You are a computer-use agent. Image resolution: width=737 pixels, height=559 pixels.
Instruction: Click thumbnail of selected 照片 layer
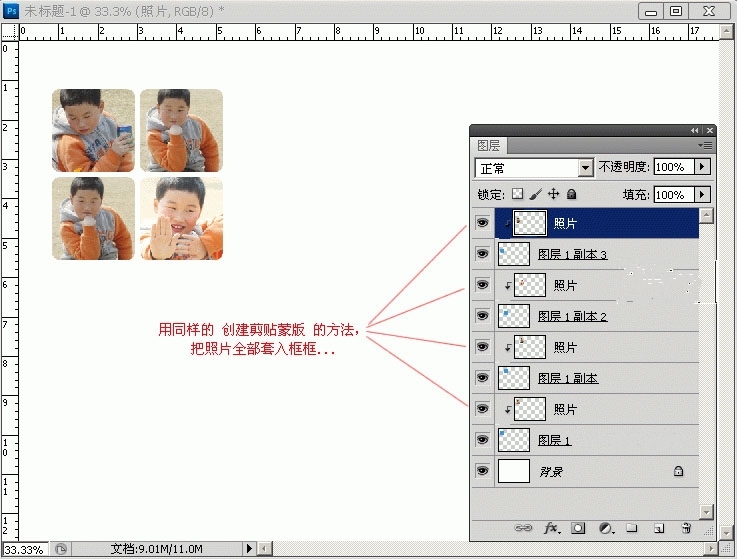point(530,222)
